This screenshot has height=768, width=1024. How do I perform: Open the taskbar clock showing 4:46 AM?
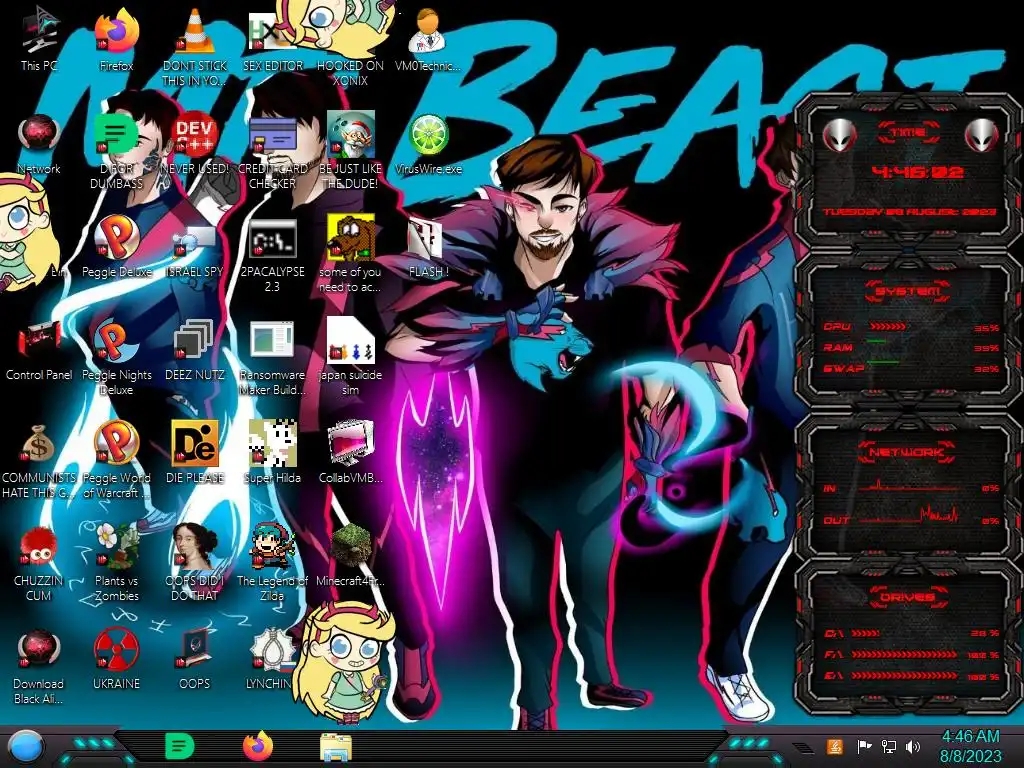pyautogui.click(x=970, y=746)
